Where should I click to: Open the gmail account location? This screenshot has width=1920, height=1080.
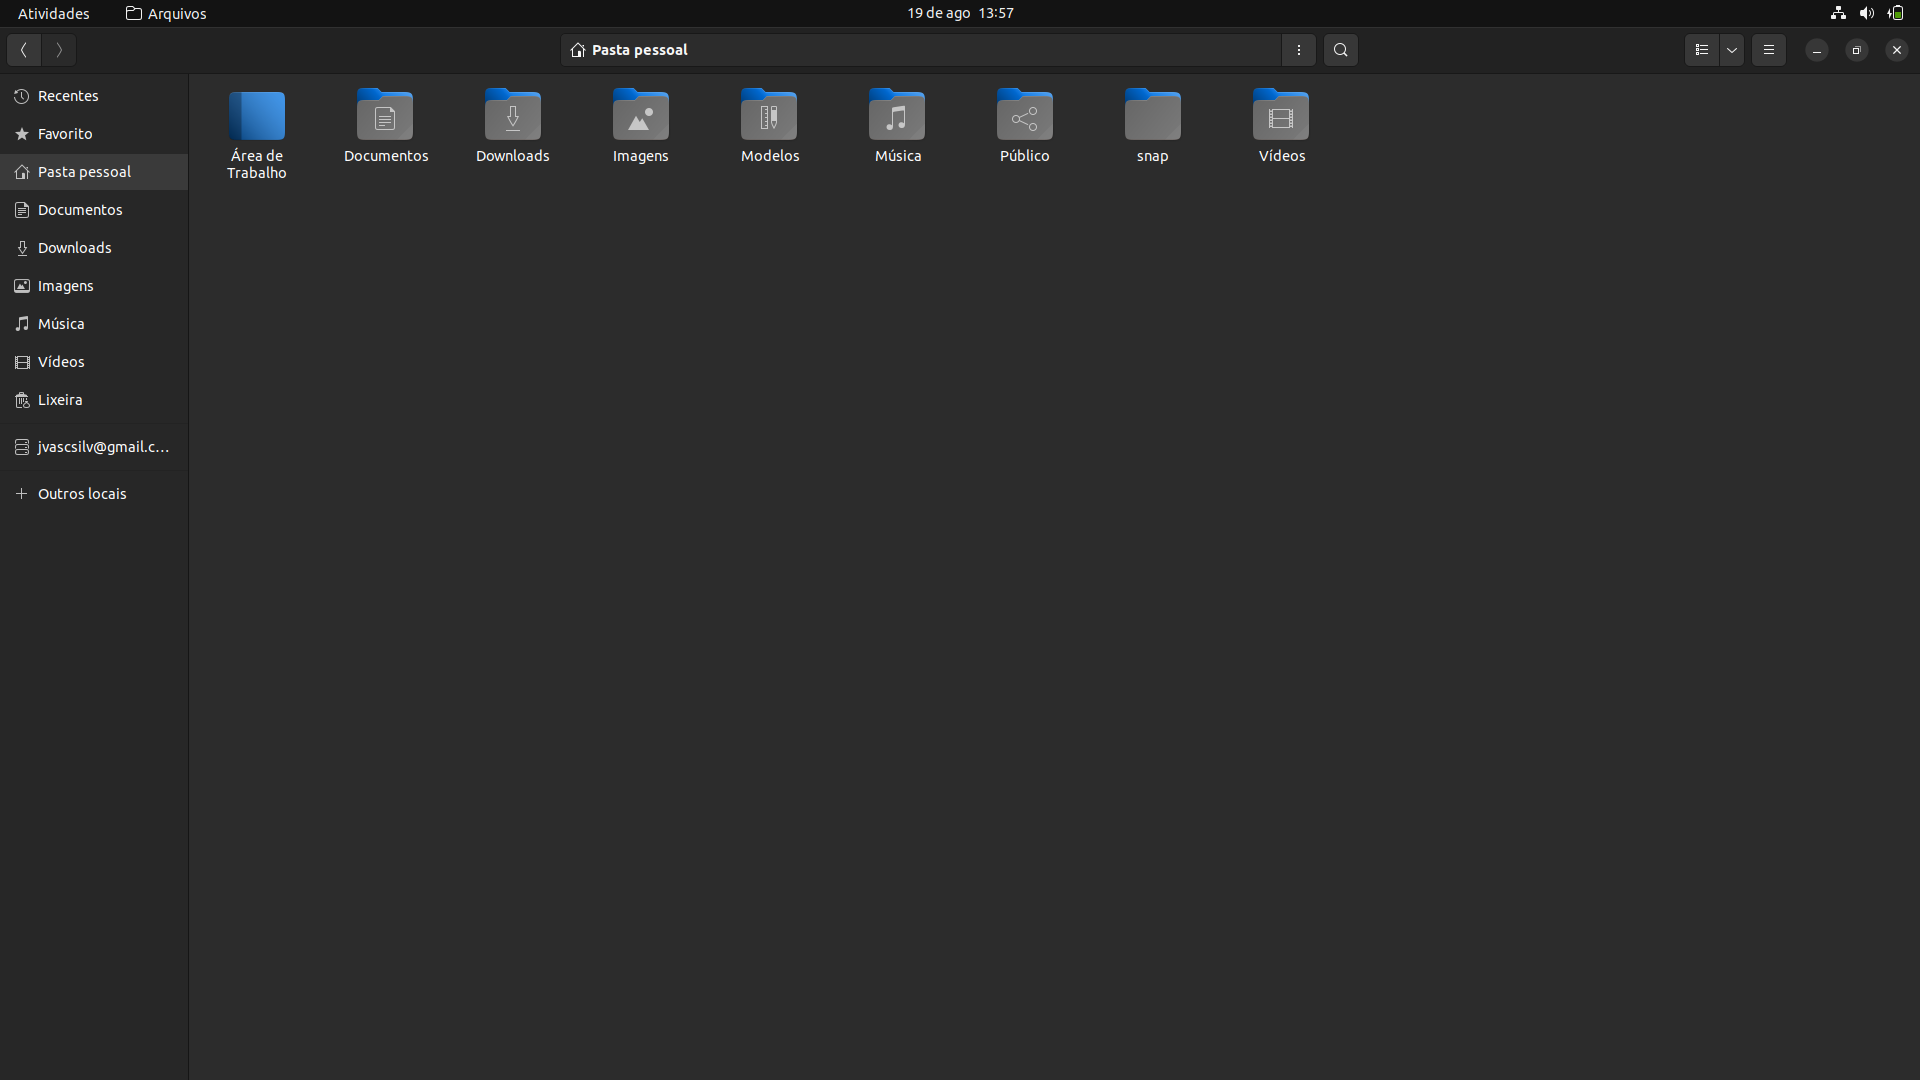click(102, 447)
